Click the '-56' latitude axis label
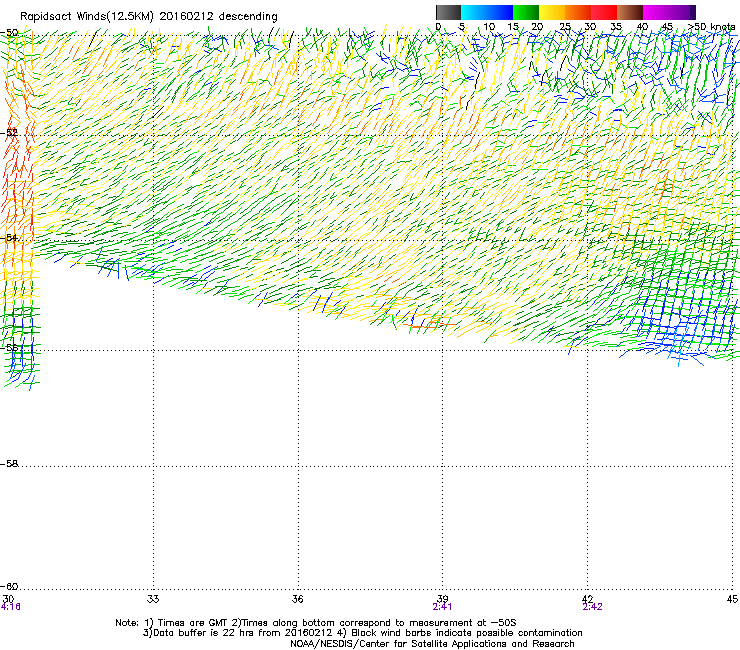This screenshot has width=740, height=650. 9,347
